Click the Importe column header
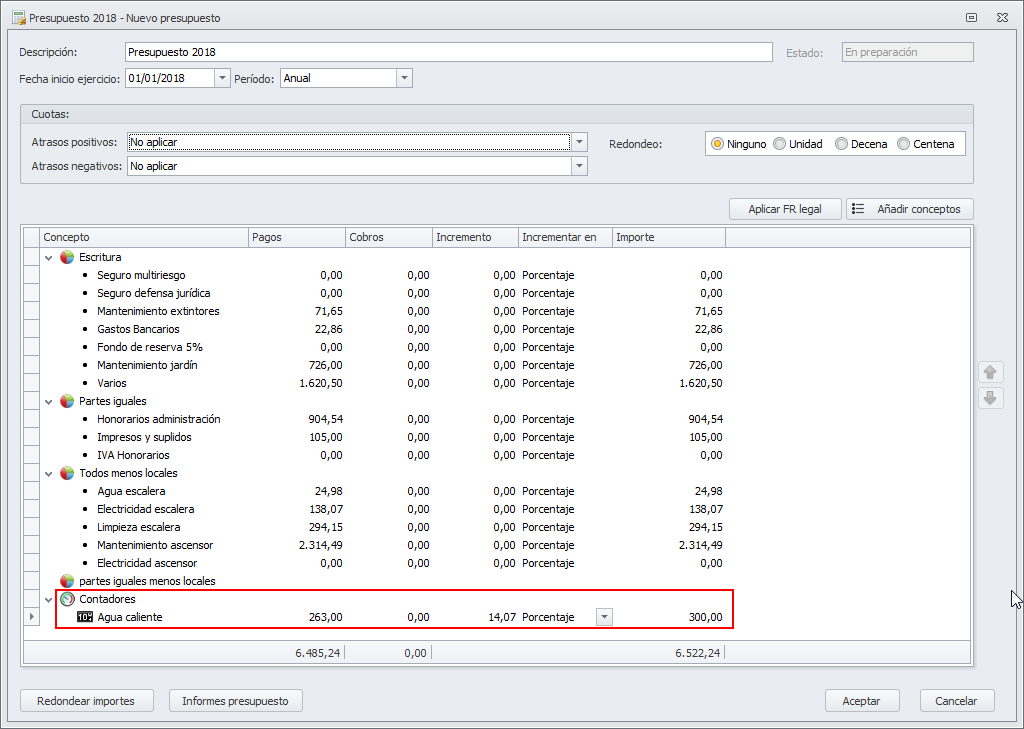1024x729 pixels. (667, 237)
